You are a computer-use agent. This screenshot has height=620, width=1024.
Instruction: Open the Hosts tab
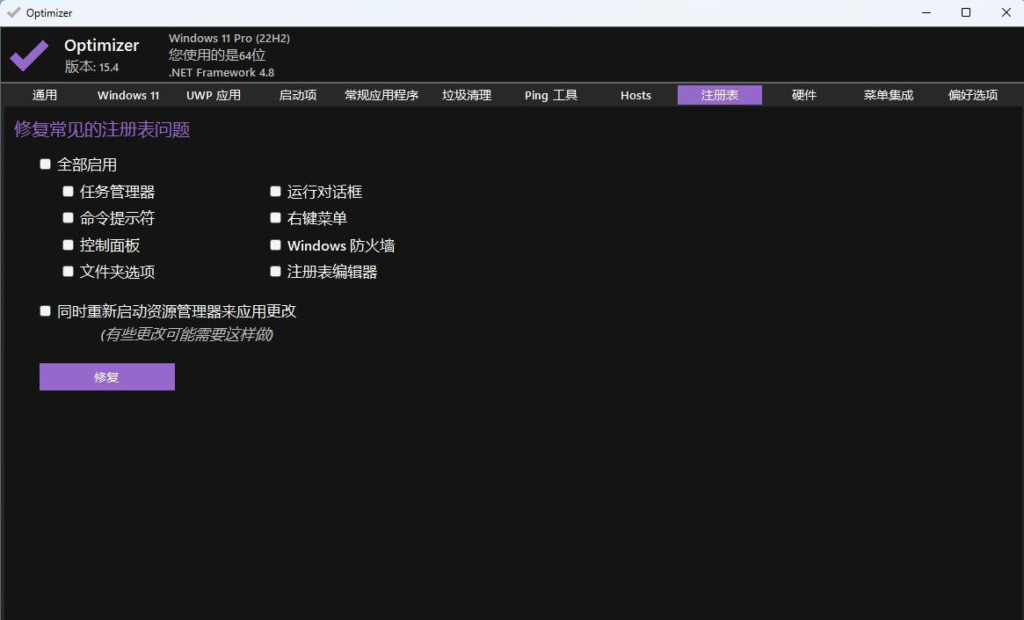click(635, 95)
